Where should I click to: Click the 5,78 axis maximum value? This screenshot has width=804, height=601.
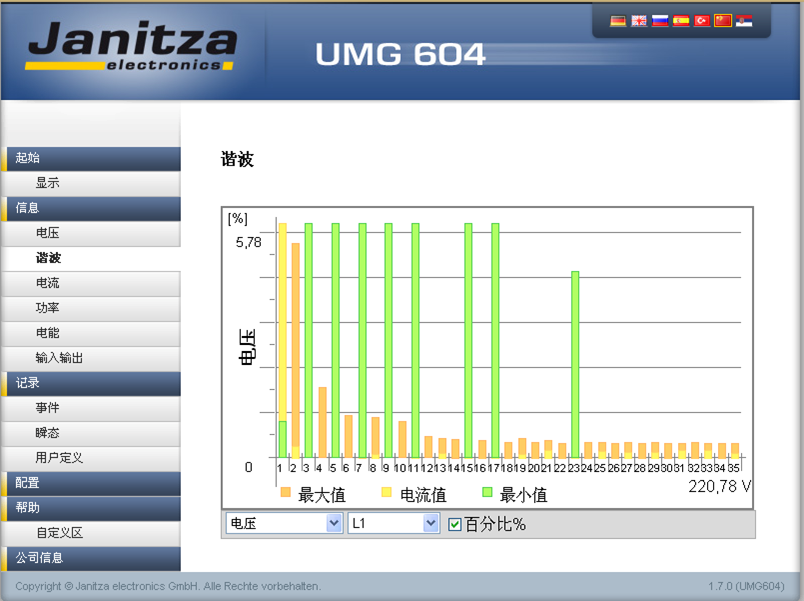pyautogui.click(x=249, y=243)
